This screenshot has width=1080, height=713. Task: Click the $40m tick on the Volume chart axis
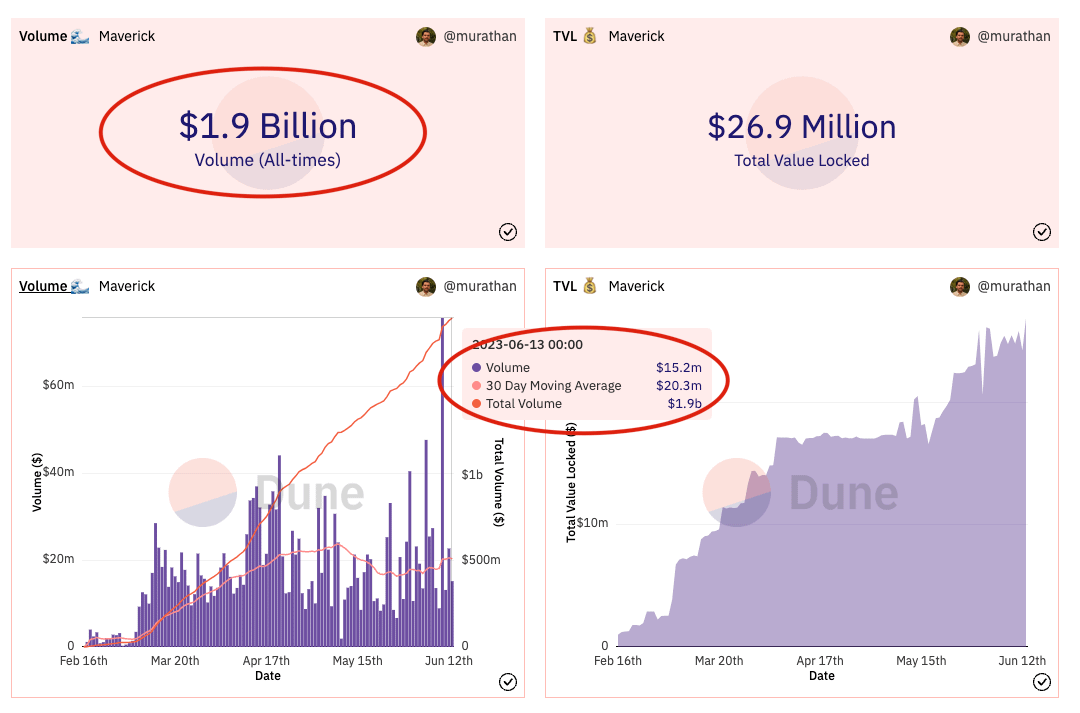tap(59, 472)
